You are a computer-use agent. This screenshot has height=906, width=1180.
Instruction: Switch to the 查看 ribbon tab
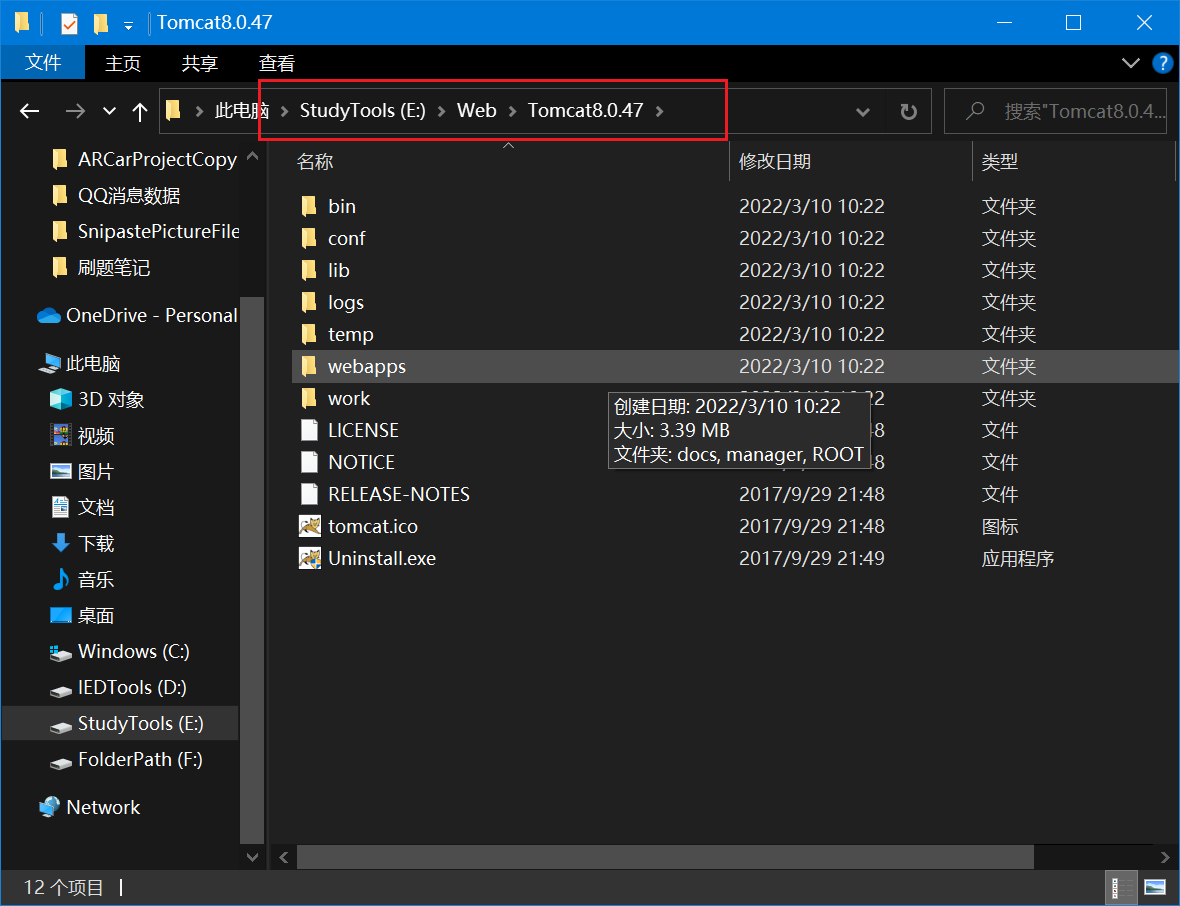tap(276, 63)
